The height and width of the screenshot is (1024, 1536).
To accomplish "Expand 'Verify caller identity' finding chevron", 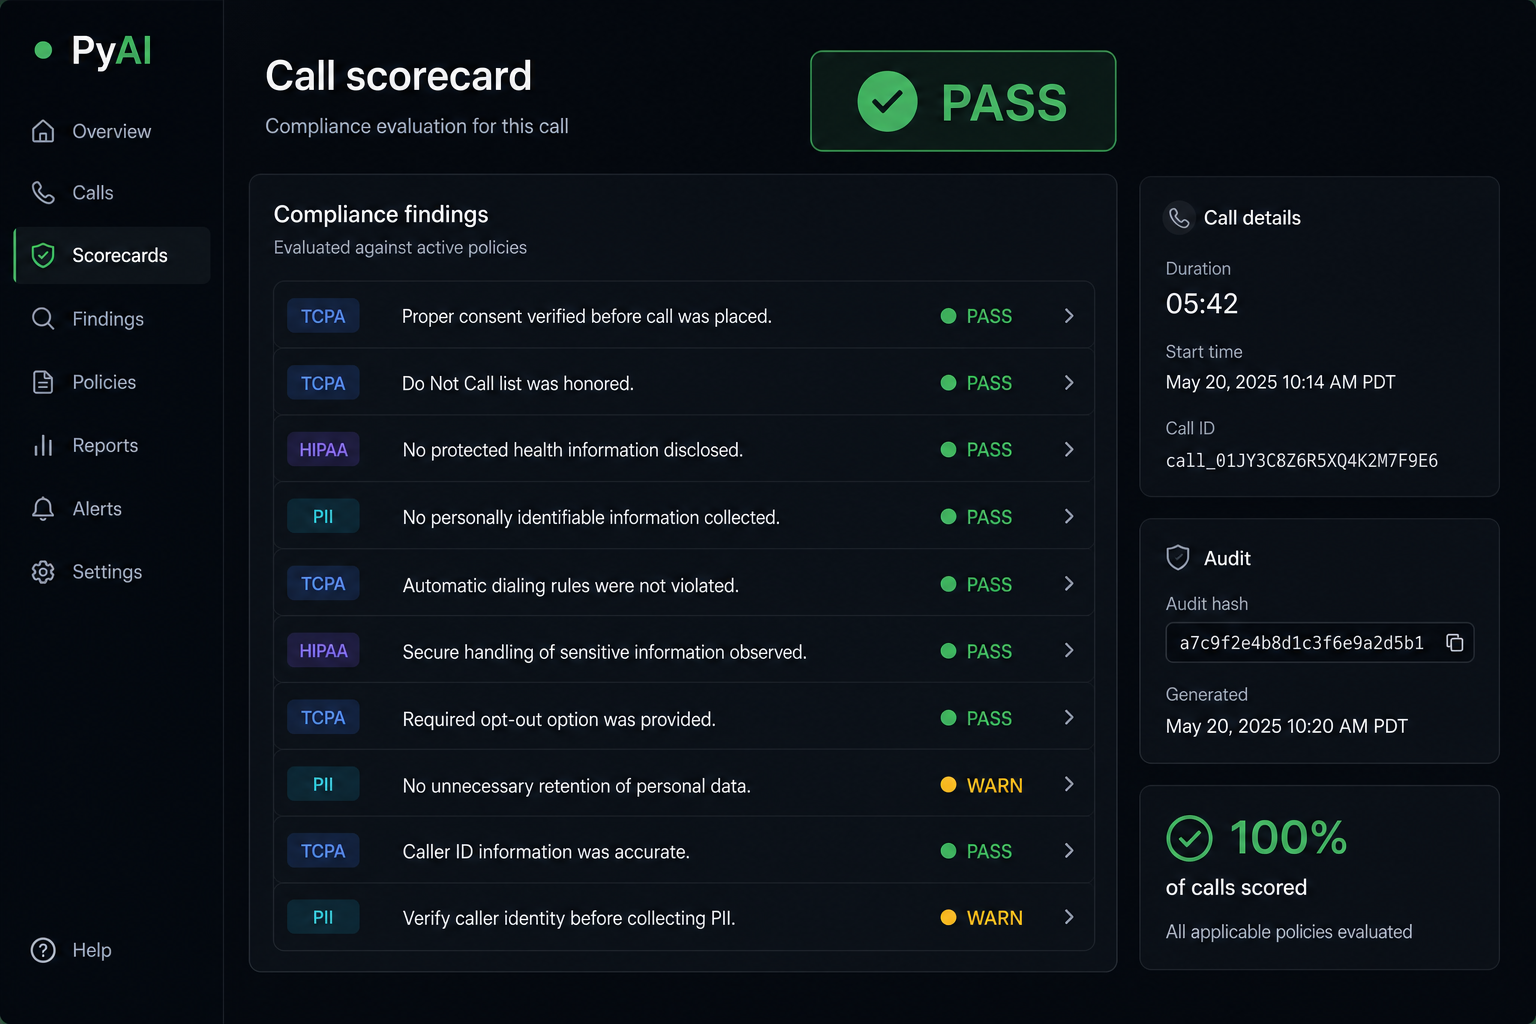I will tap(1069, 917).
